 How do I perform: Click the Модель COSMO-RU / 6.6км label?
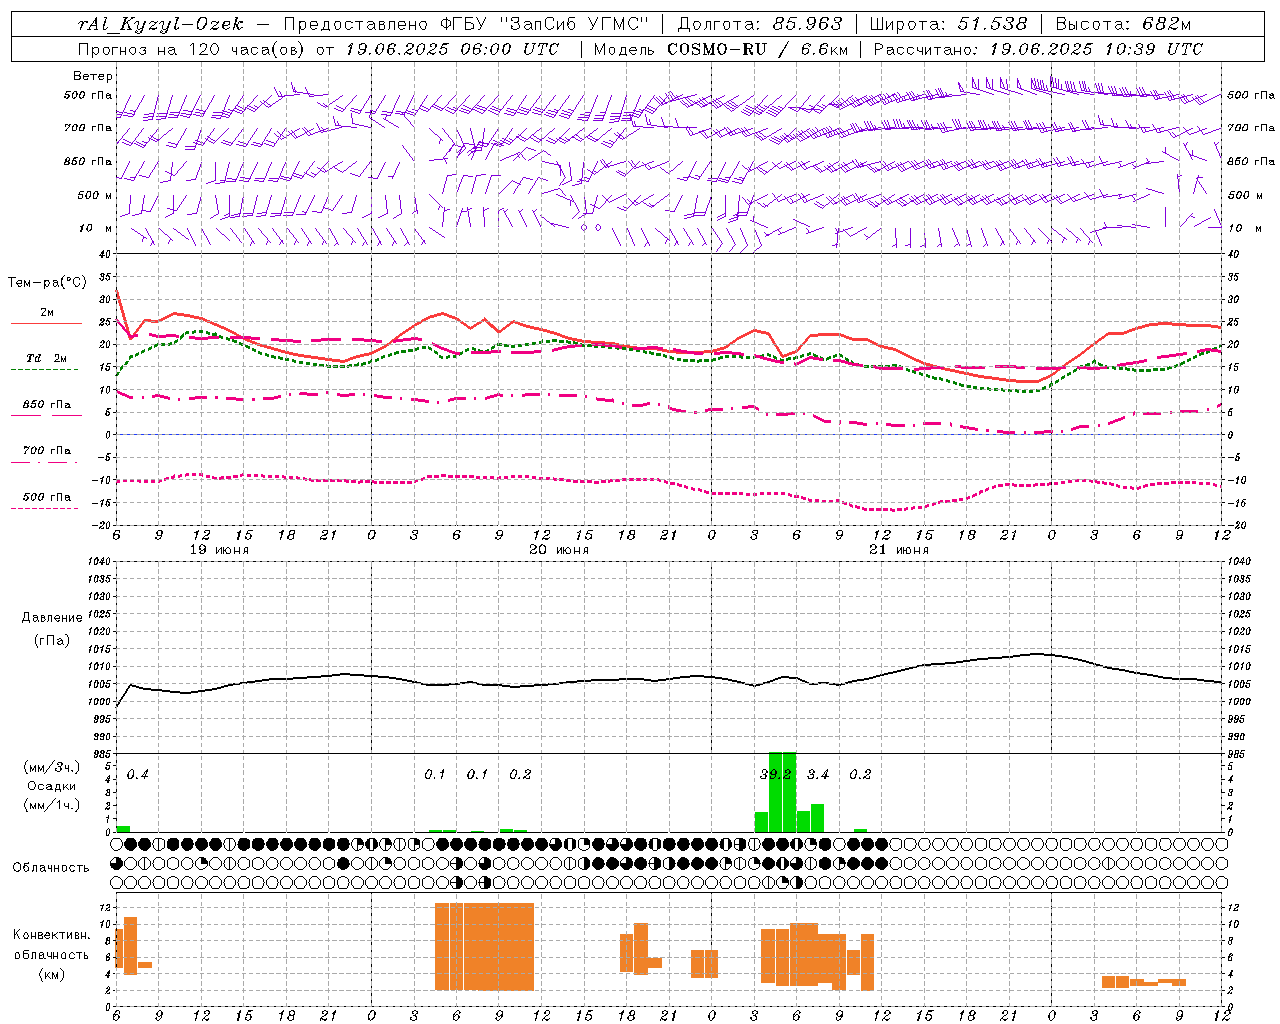click(x=721, y=49)
